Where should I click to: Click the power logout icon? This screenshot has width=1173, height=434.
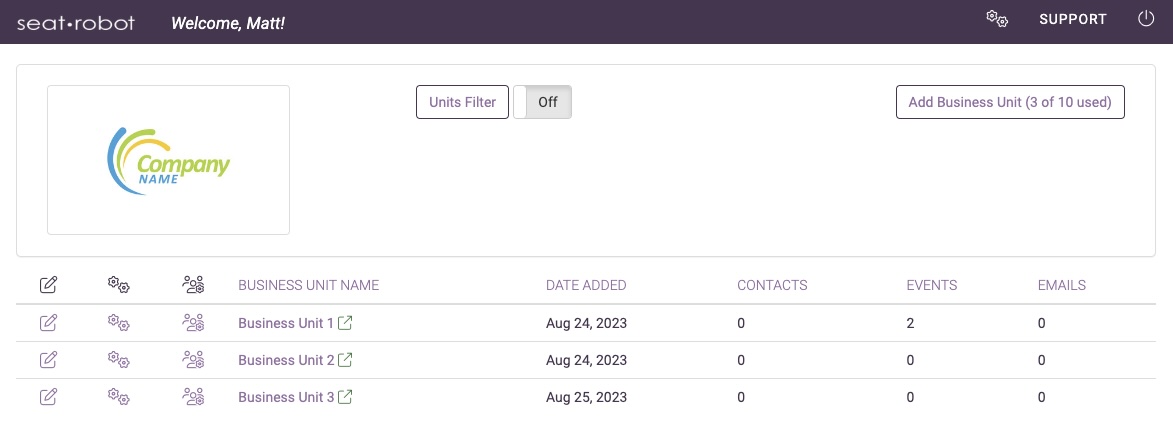[x=1145, y=19]
